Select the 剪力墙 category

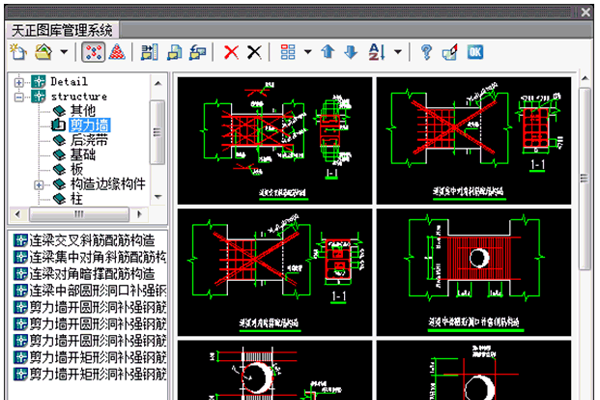click(x=90, y=125)
